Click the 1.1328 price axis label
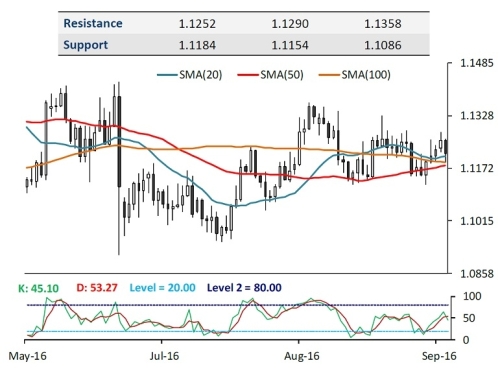The height and width of the screenshot is (369, 500). tap(476, 116)
